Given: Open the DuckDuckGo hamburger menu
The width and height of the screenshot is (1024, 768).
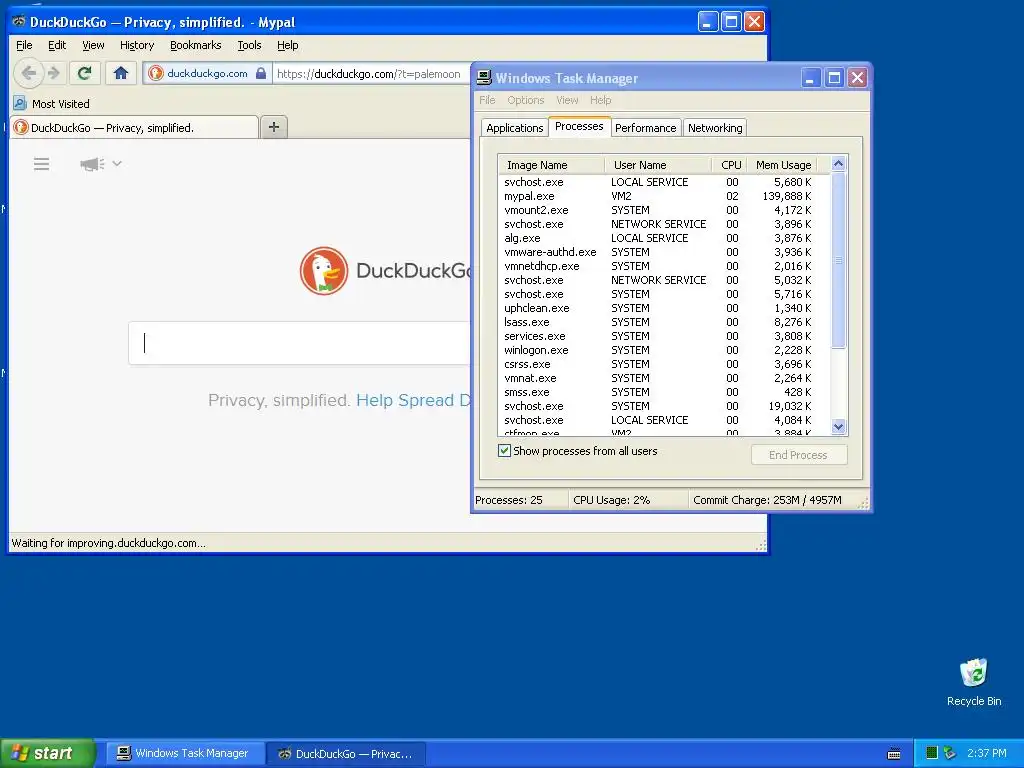Looking at the screenshot, I should pyautogui.click(x=41, y=164).
